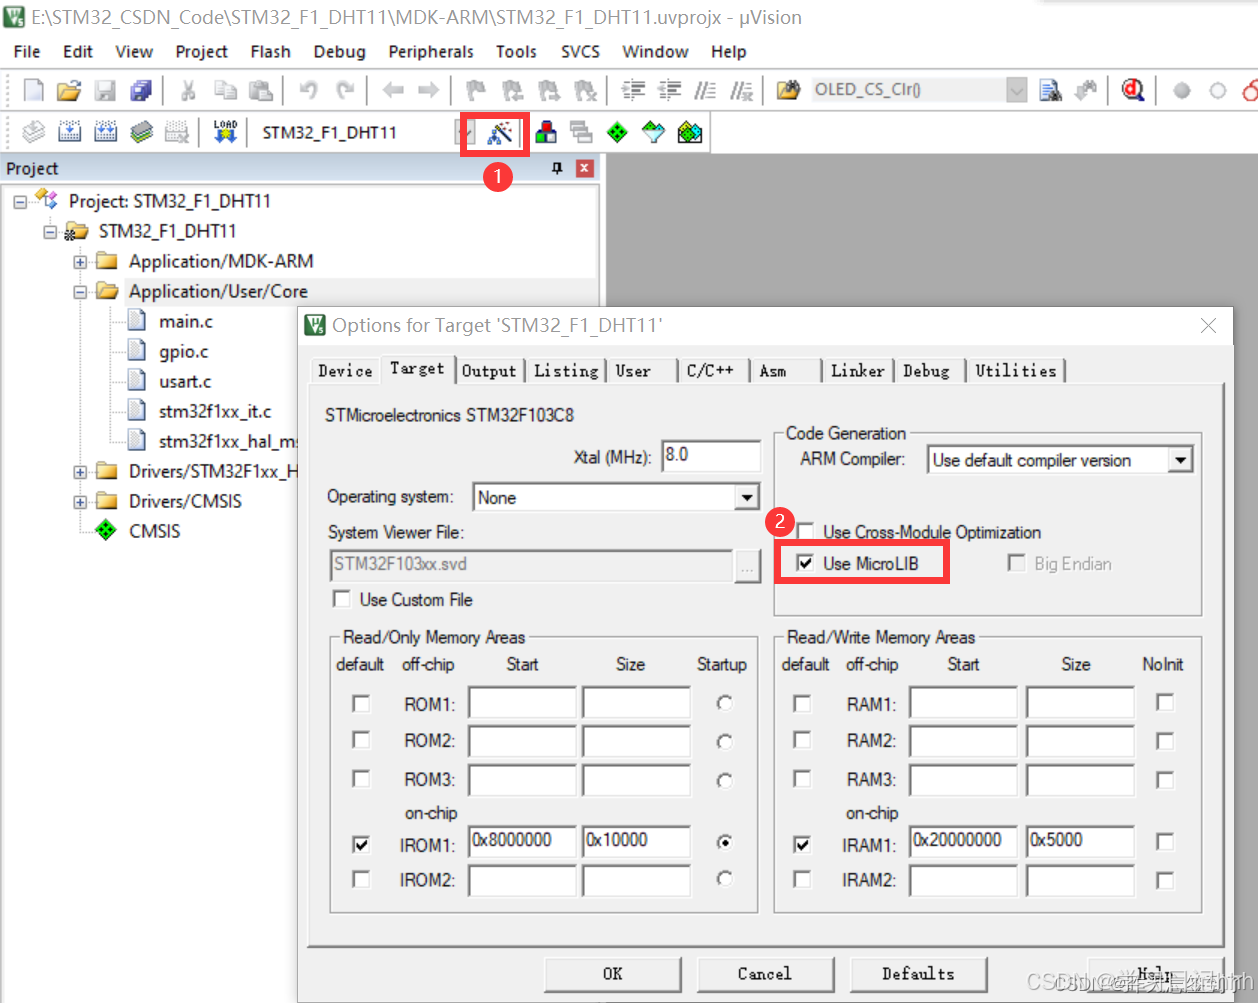Click the New file icon
This screenshot has height=1003, width=1258.
tap(33, 90)
